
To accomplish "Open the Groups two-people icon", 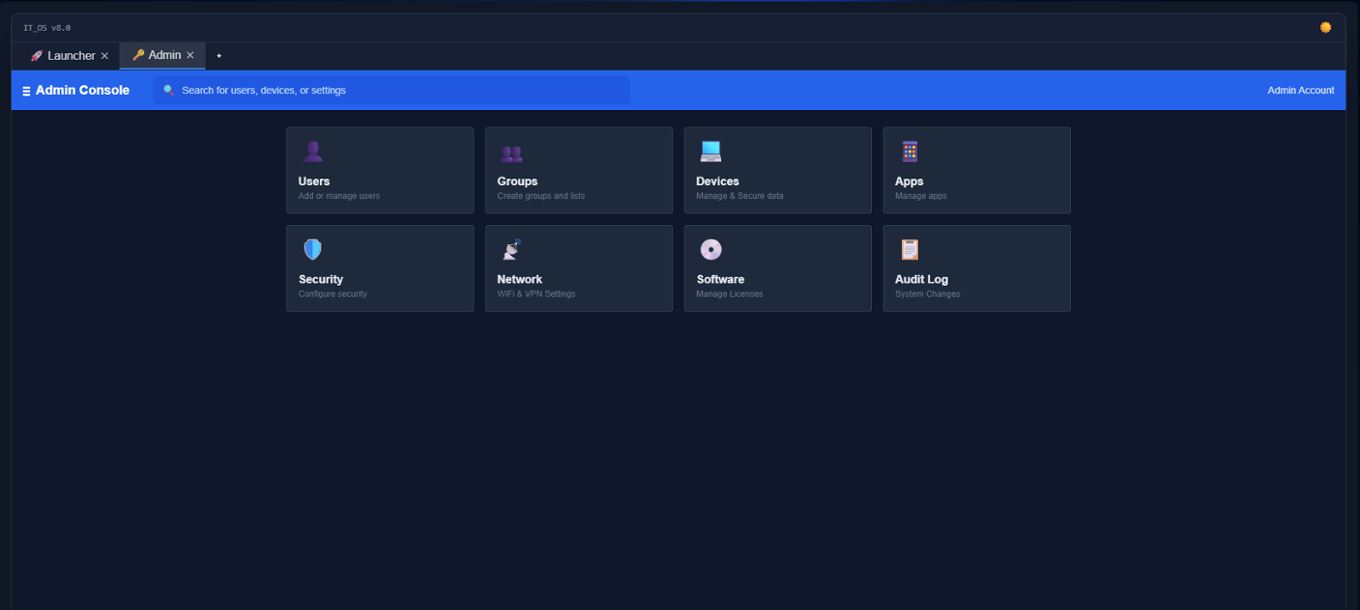I will click(x=511, y=152).
